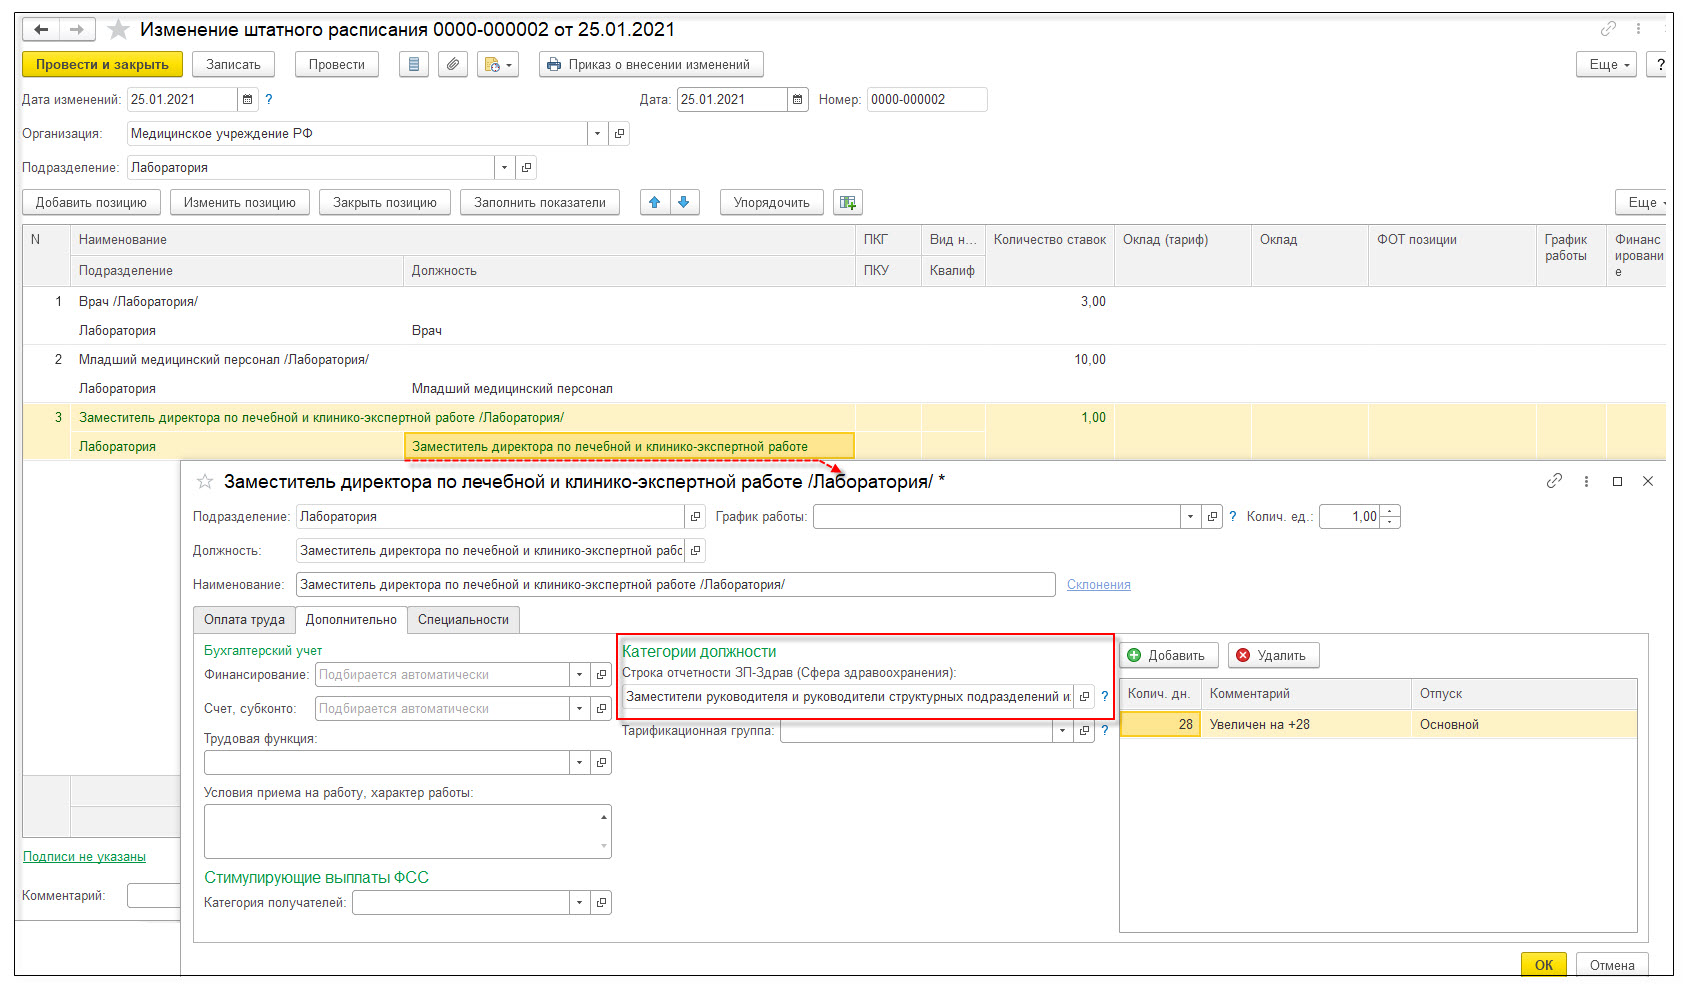
Task: Open the ЗП-Здрав report row record icon
Action: tap(1084, 696)
